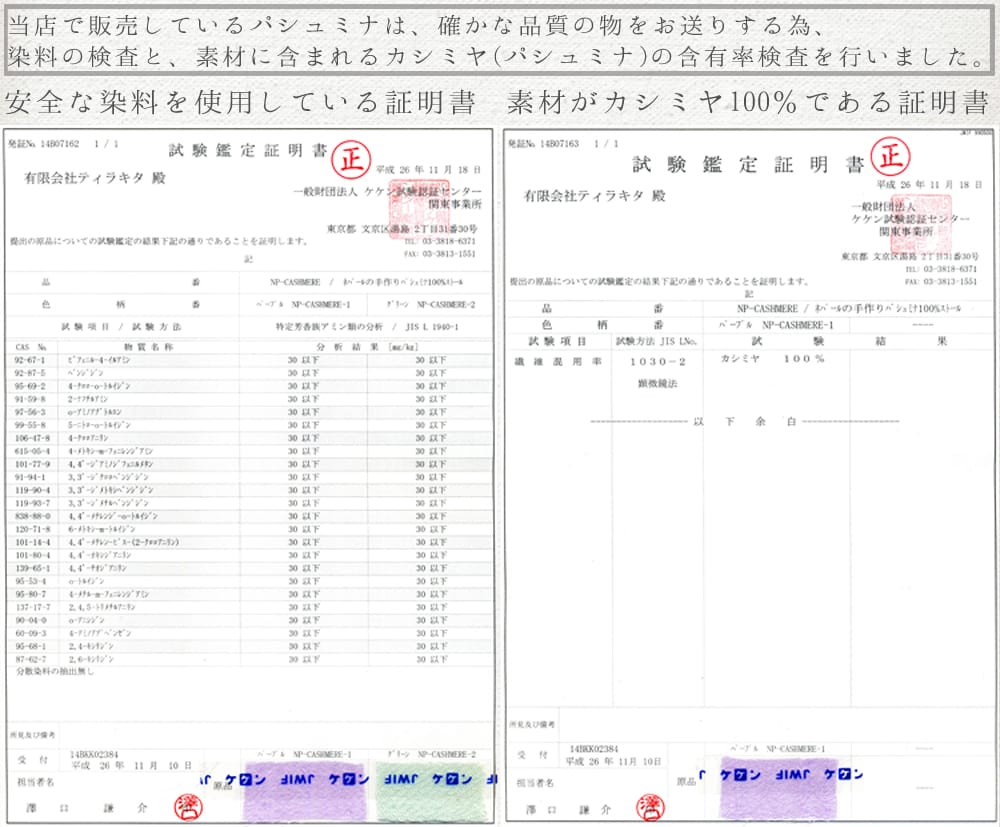Click the heading 素材がカシミヤ100%である証明書
This screenshot has width=1000, height=827.
tap(747, 102)
